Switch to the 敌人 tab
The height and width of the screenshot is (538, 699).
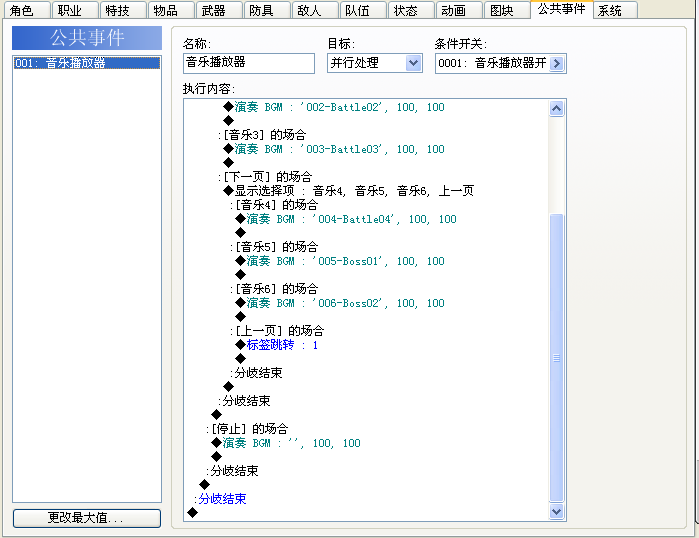point(315,10)
